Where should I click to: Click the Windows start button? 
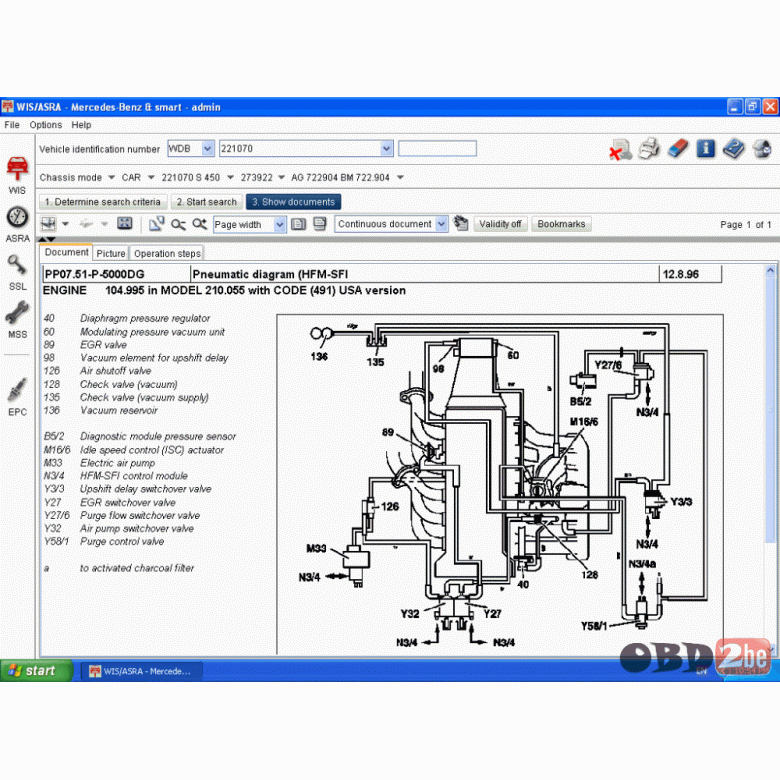tap(36, 671)
